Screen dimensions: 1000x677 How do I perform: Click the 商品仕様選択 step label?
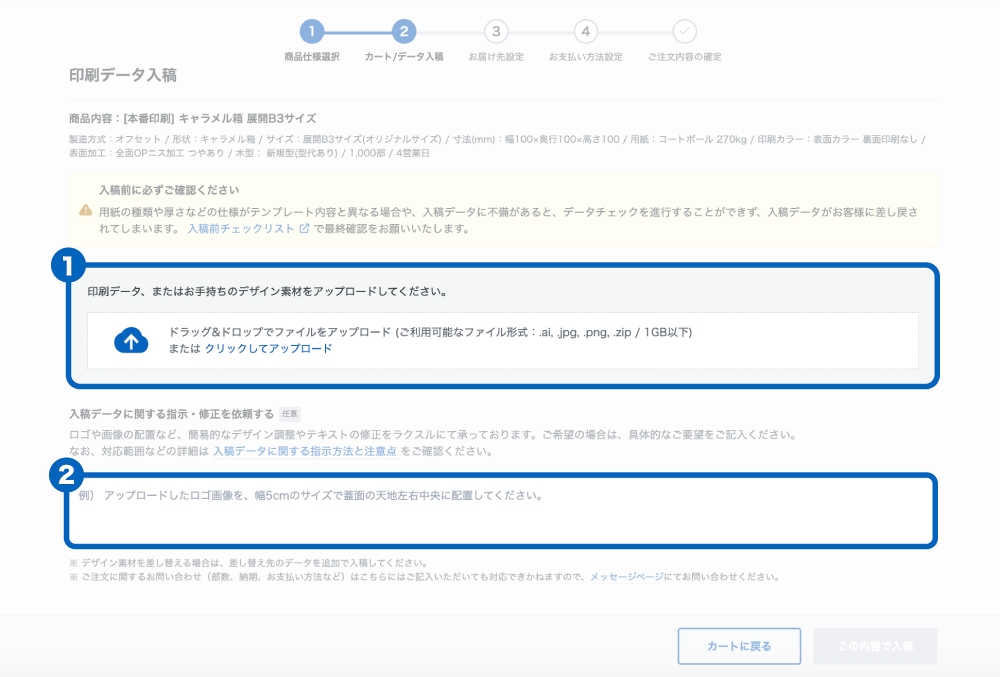[312, 57]
